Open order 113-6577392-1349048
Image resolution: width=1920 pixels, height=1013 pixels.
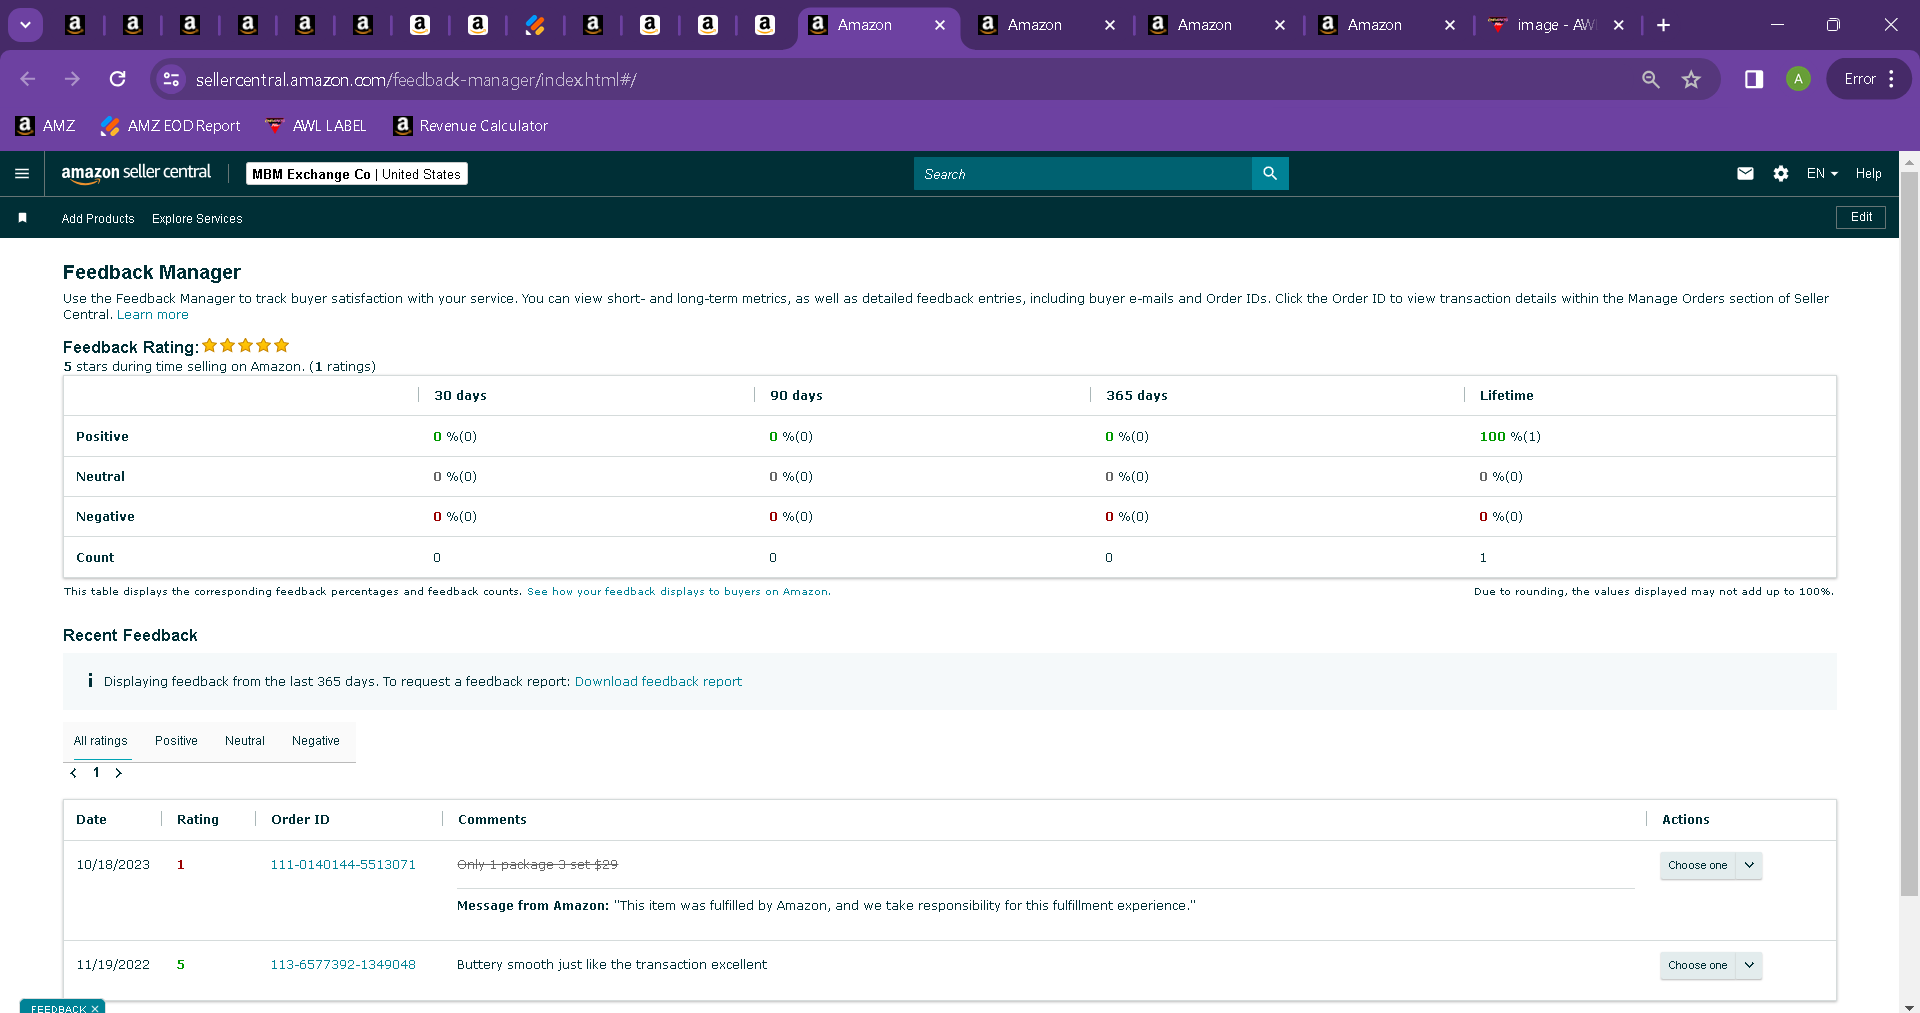tap(343, 965)
